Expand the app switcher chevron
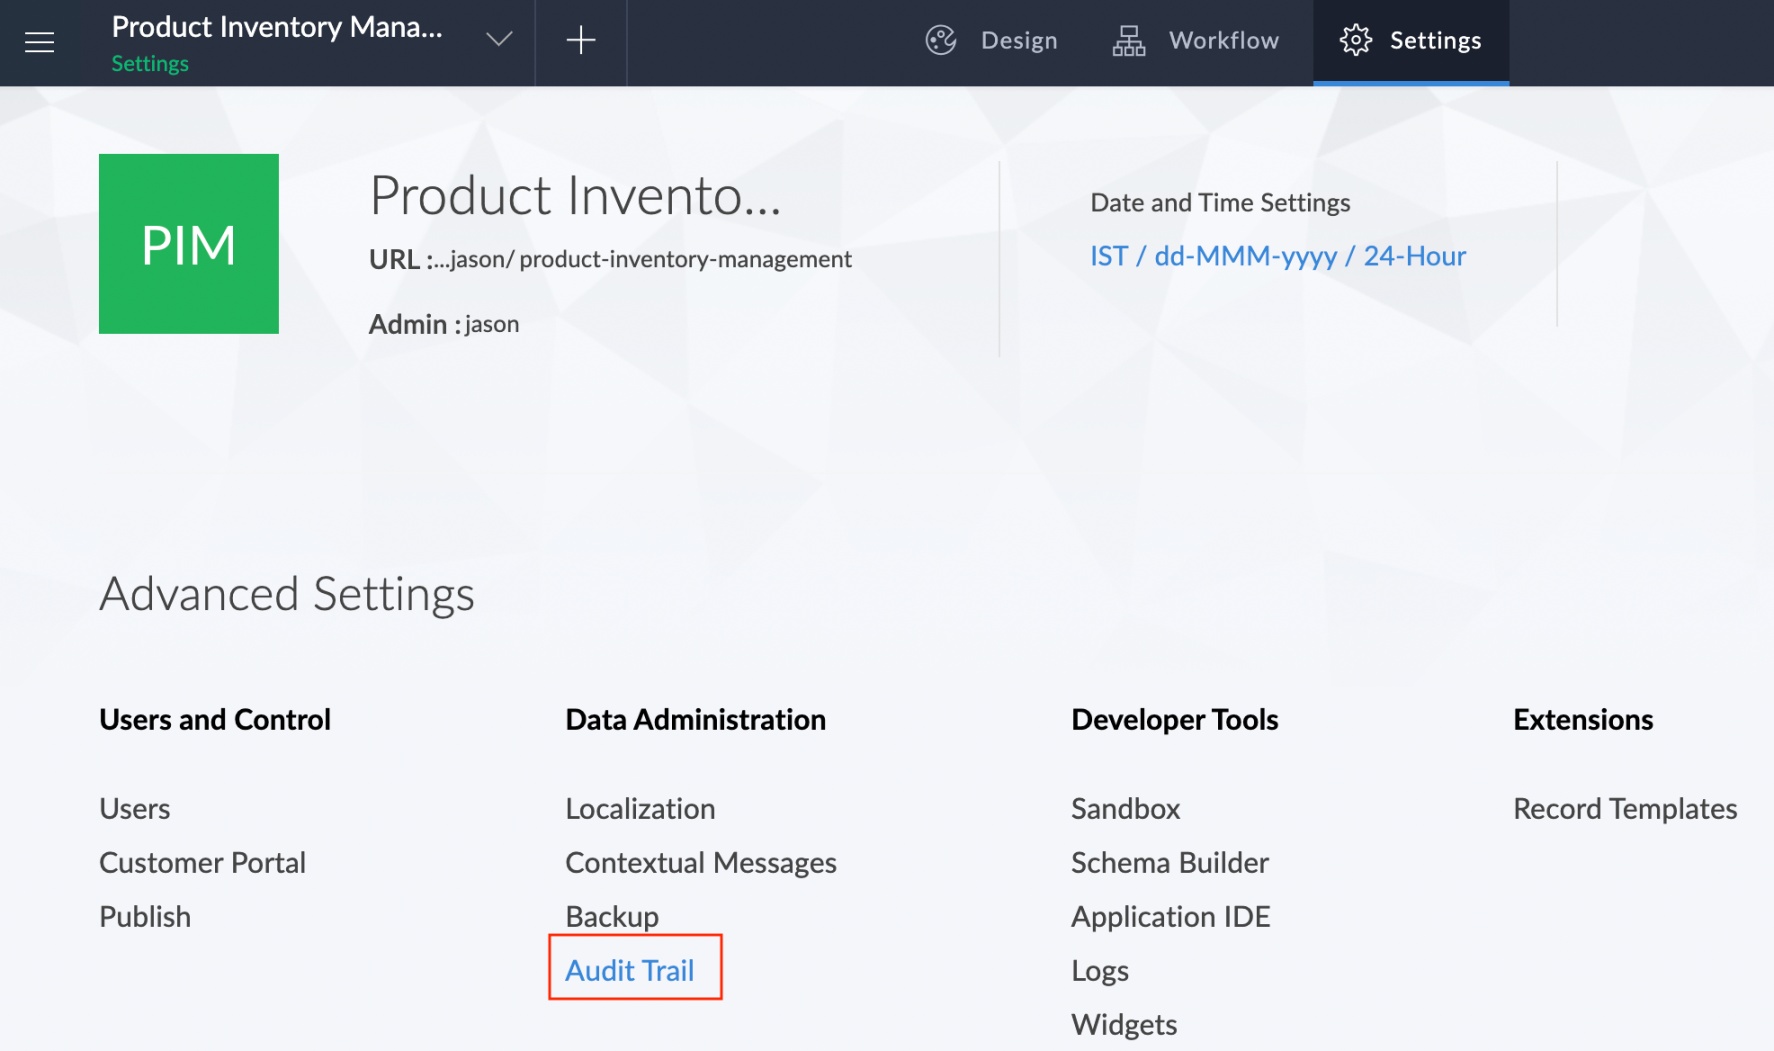This screenshot has height=1051, width=1774. click(496, 40)
